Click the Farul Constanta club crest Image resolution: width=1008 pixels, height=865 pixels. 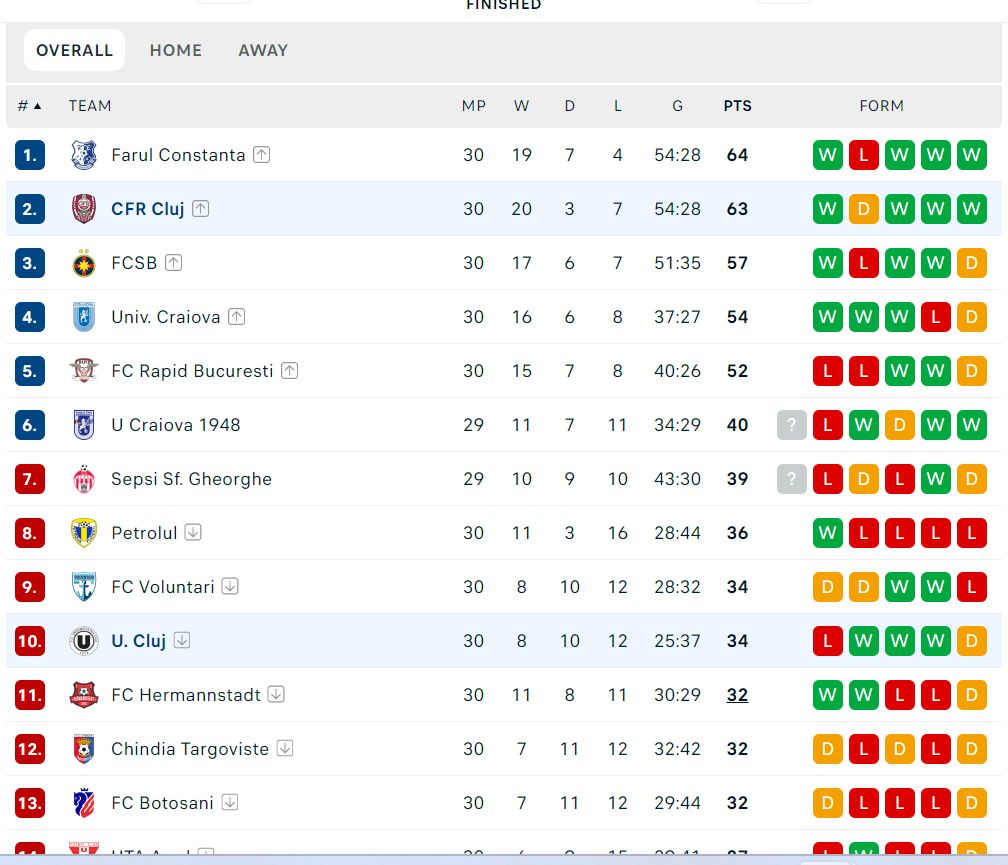pyautogui.click(x=84, y=155)
